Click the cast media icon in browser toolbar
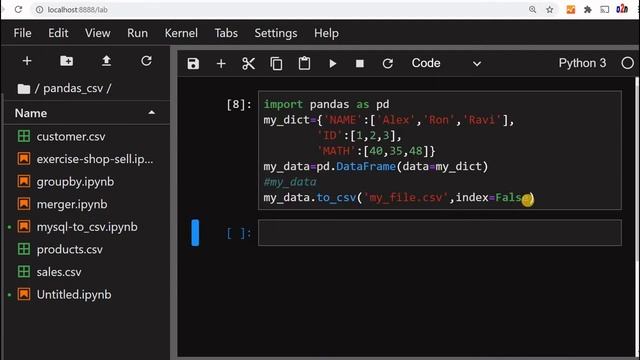 point(604,9)
